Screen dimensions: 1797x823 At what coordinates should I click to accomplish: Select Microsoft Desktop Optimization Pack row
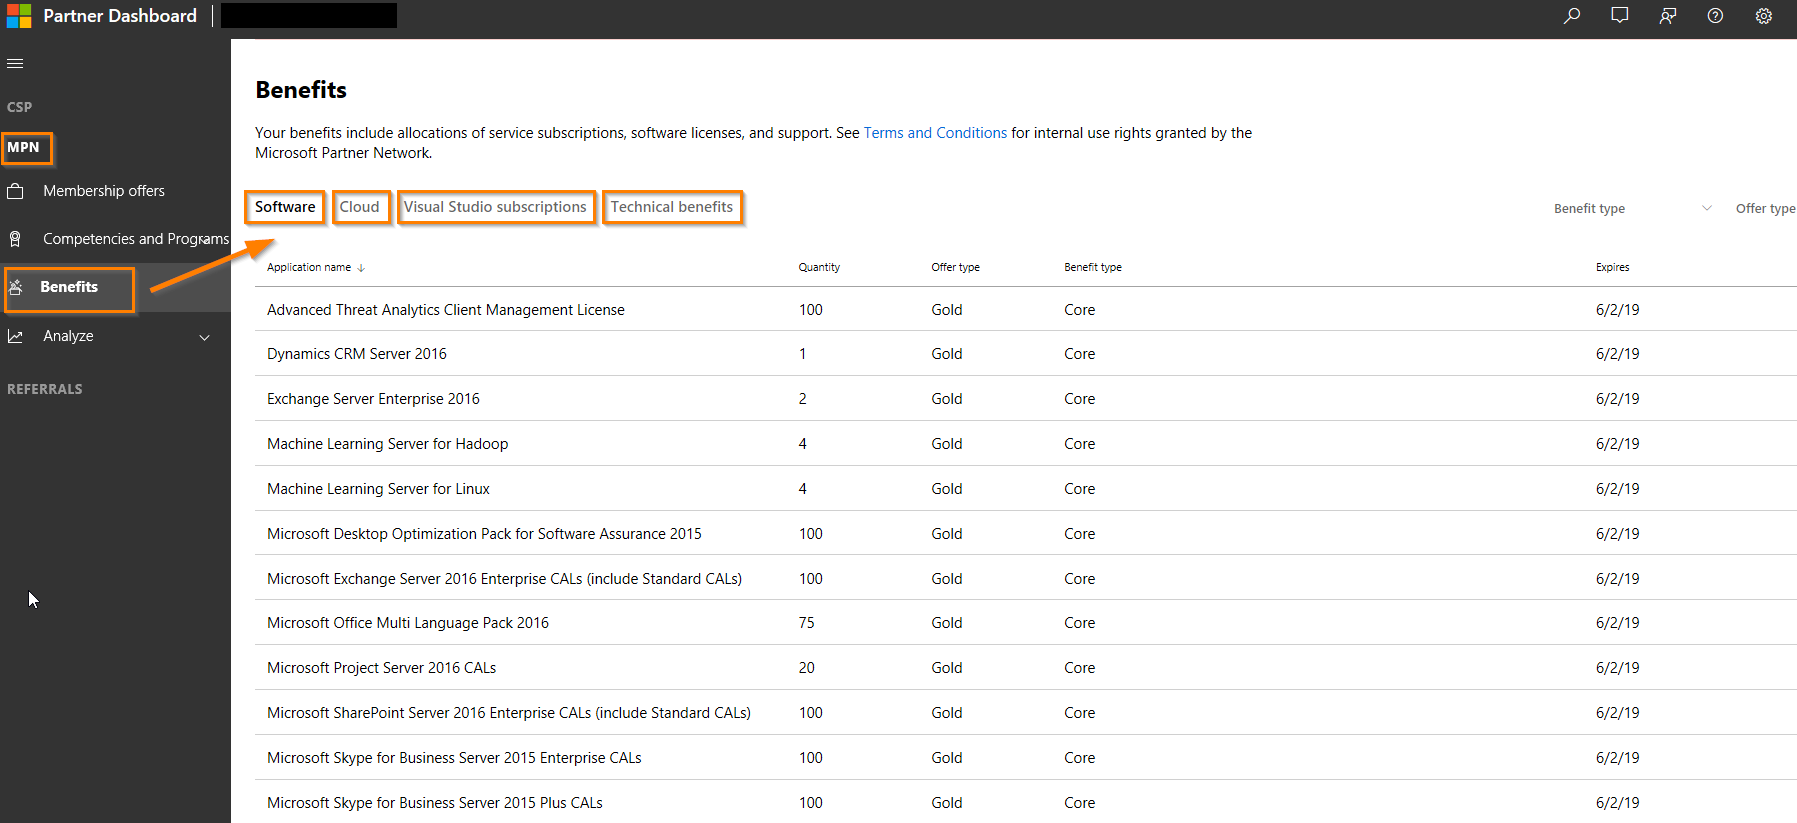click(1026, 534)
